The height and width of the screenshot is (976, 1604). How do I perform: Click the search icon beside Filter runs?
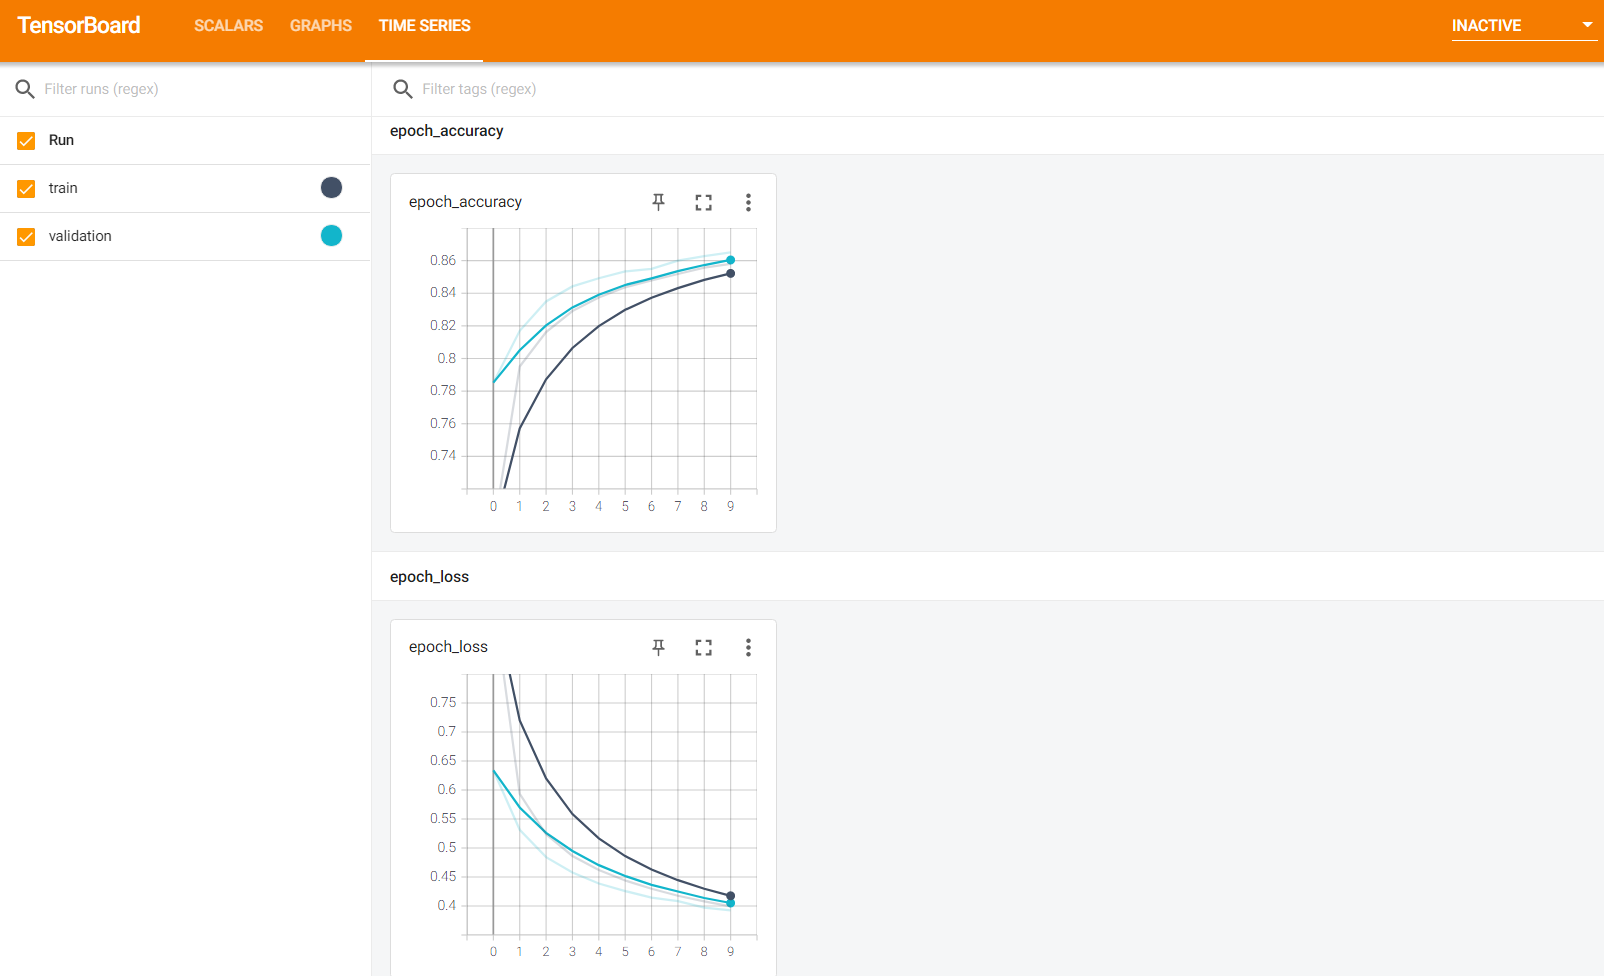tap(26, 89)
